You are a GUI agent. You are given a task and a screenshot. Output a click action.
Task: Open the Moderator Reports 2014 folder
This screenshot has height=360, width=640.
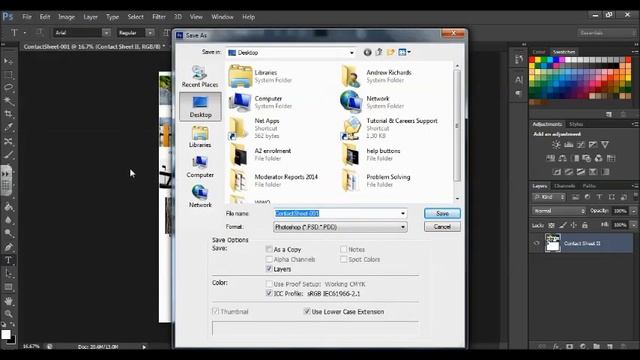pos(273,180)
